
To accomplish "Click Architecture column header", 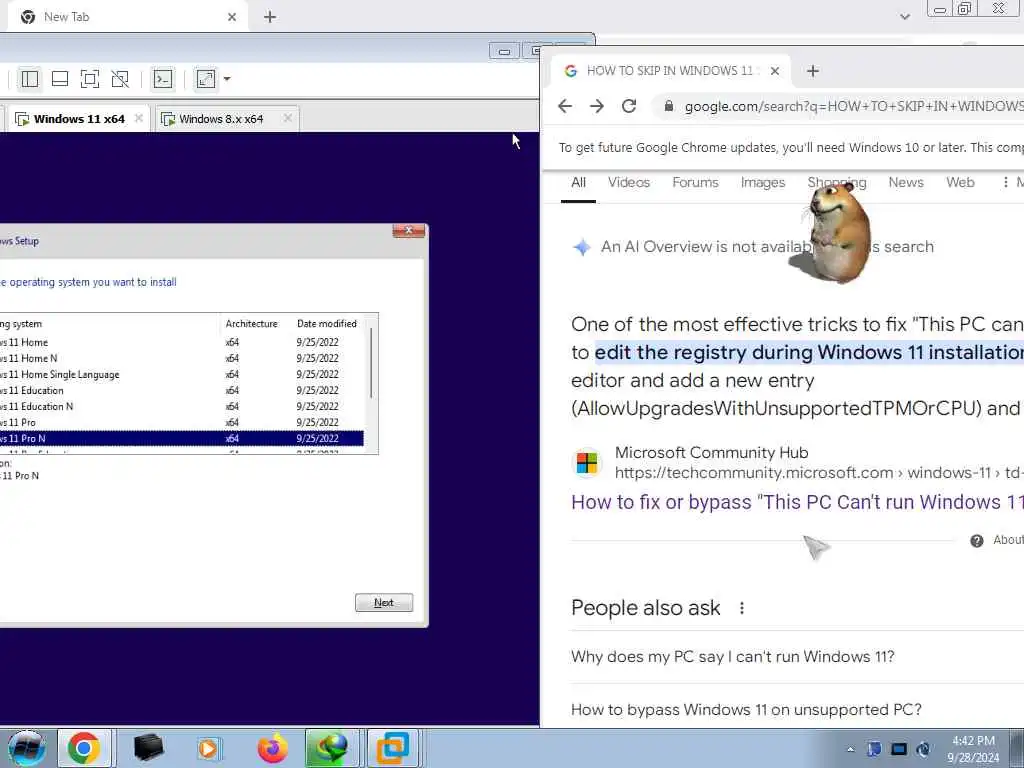I will [x=251, y=323].
